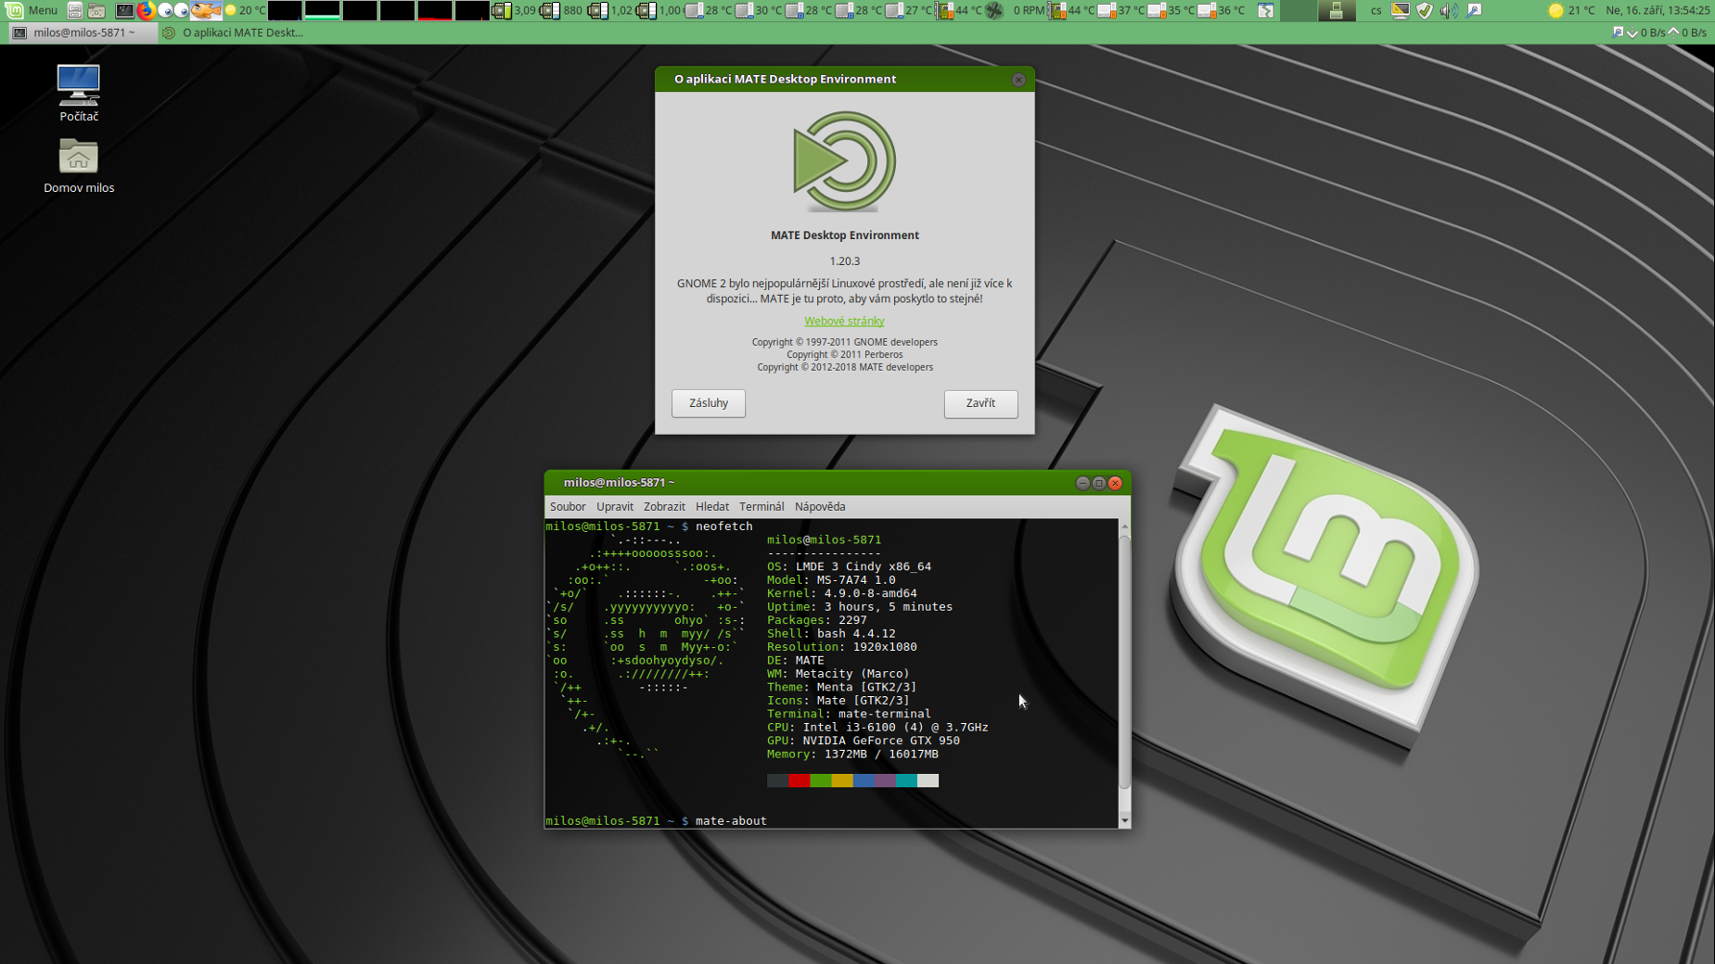This screenshot has width=1715, height=964.
Task: Click the Wanda fish applet
Action: click(x=206, y=10)
